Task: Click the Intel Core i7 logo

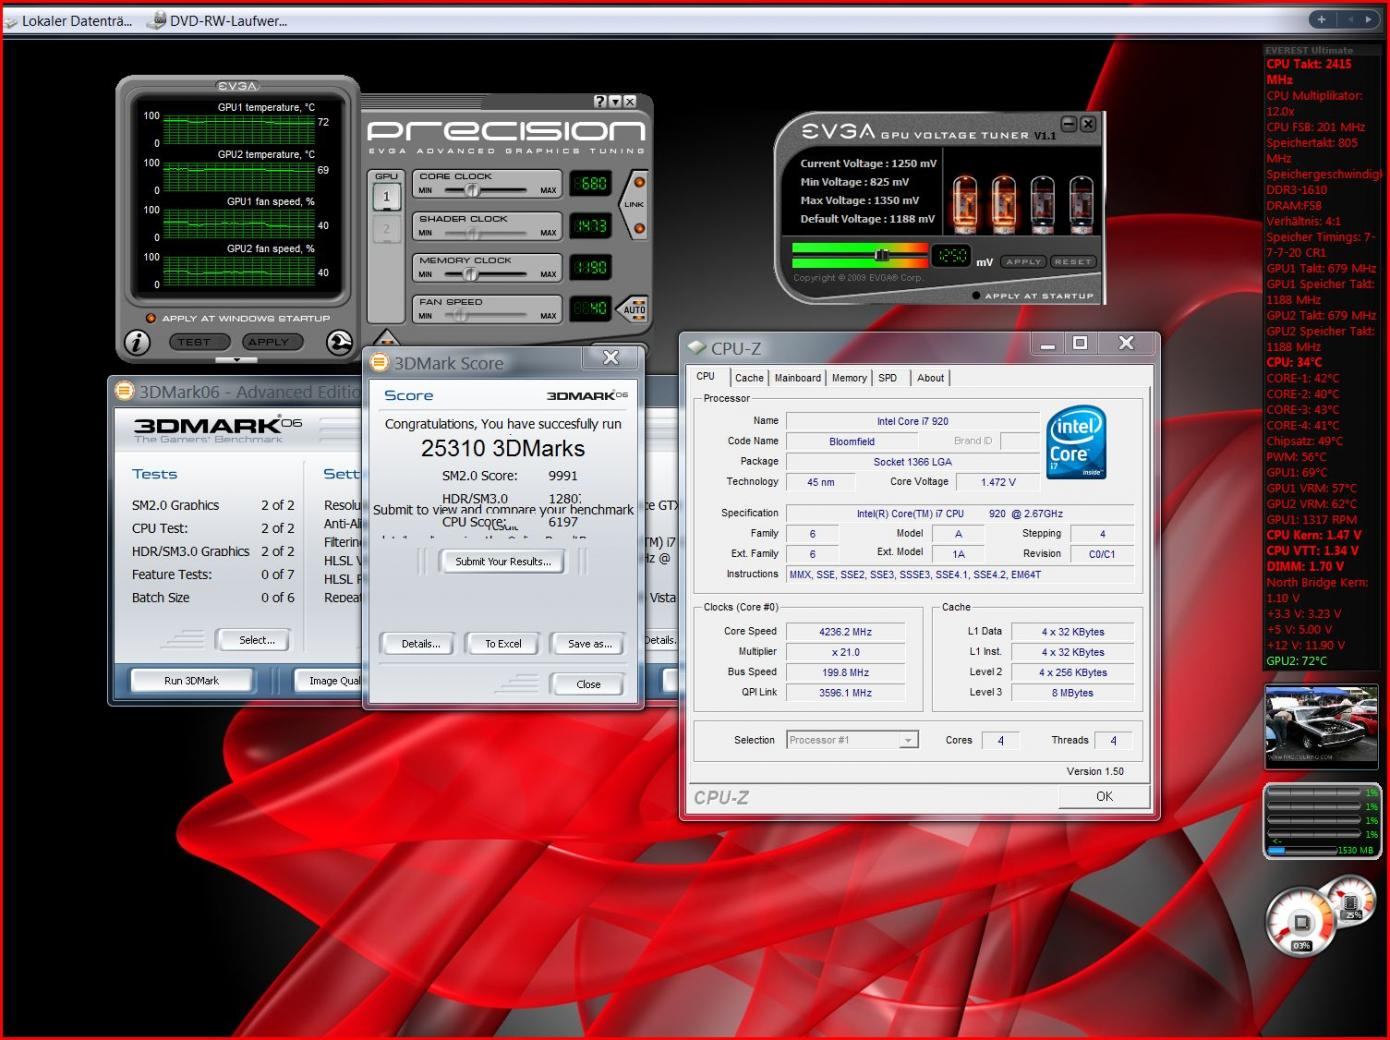Action: [x=1076, y=442]
